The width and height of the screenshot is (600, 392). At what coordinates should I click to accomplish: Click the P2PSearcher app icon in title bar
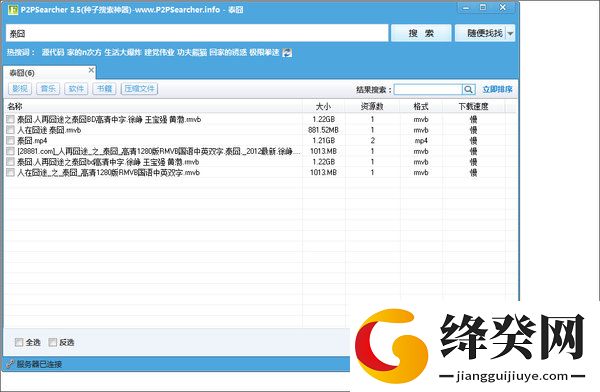(x=13, y=10)
